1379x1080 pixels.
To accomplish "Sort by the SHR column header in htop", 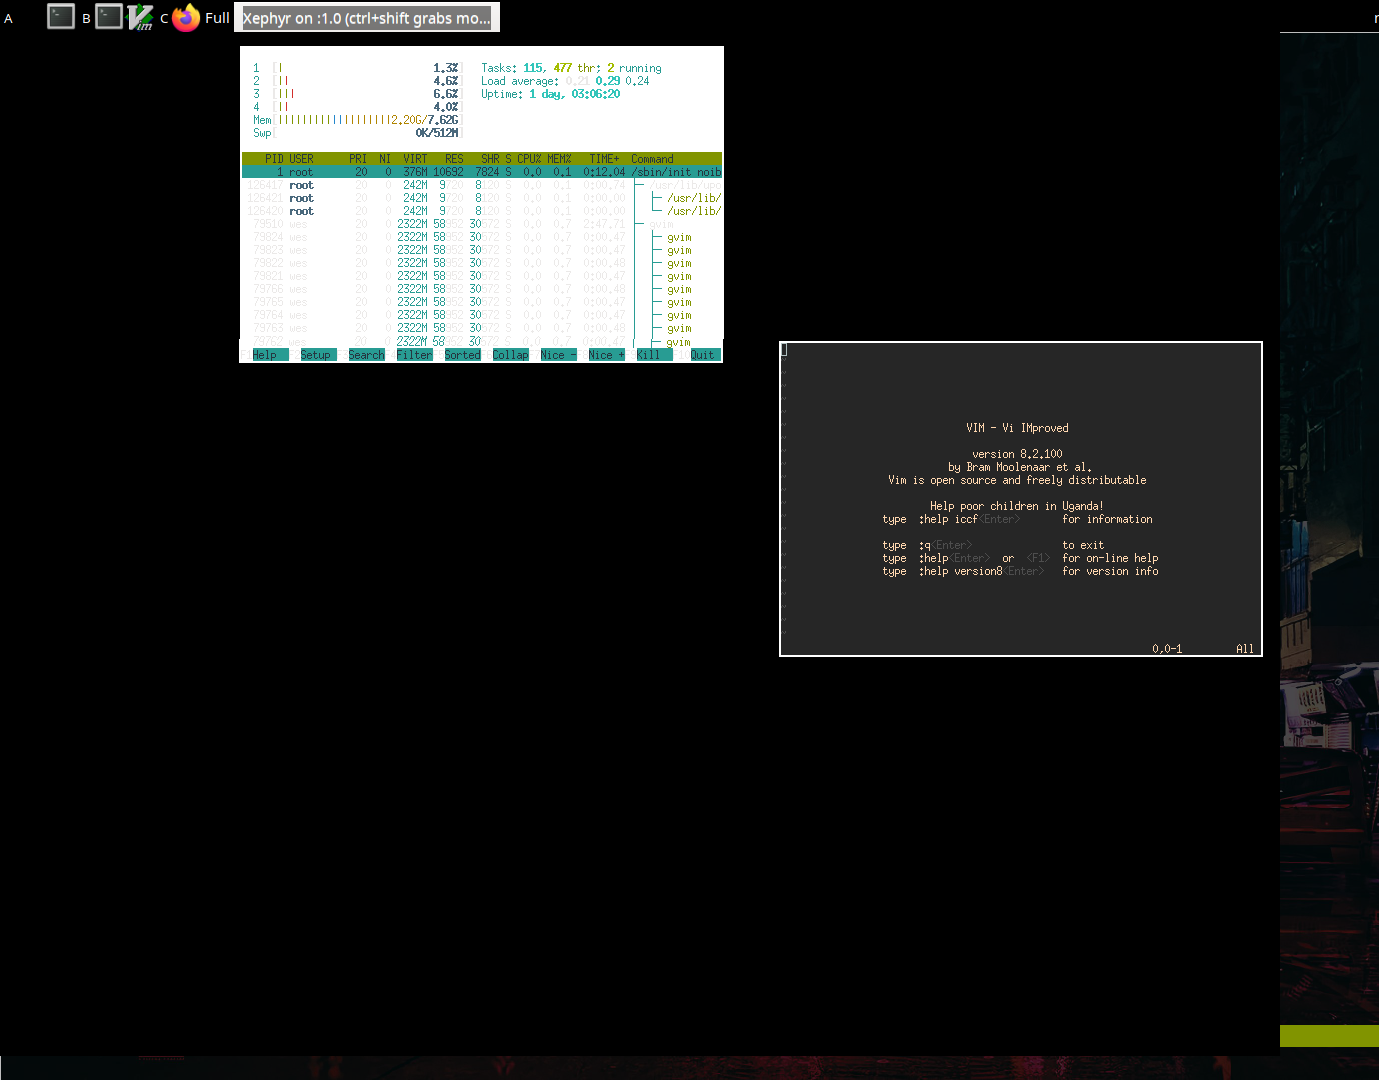I will (490, 159).
